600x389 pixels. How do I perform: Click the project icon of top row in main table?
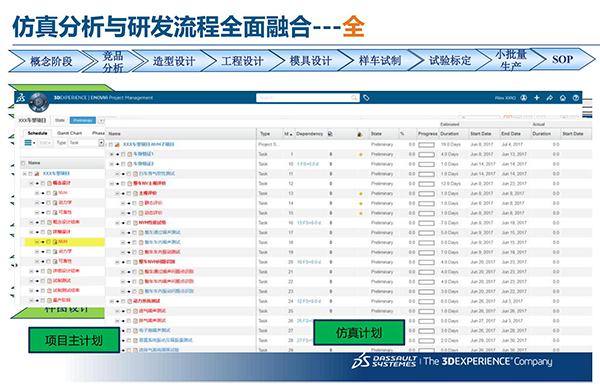[117, 145]
